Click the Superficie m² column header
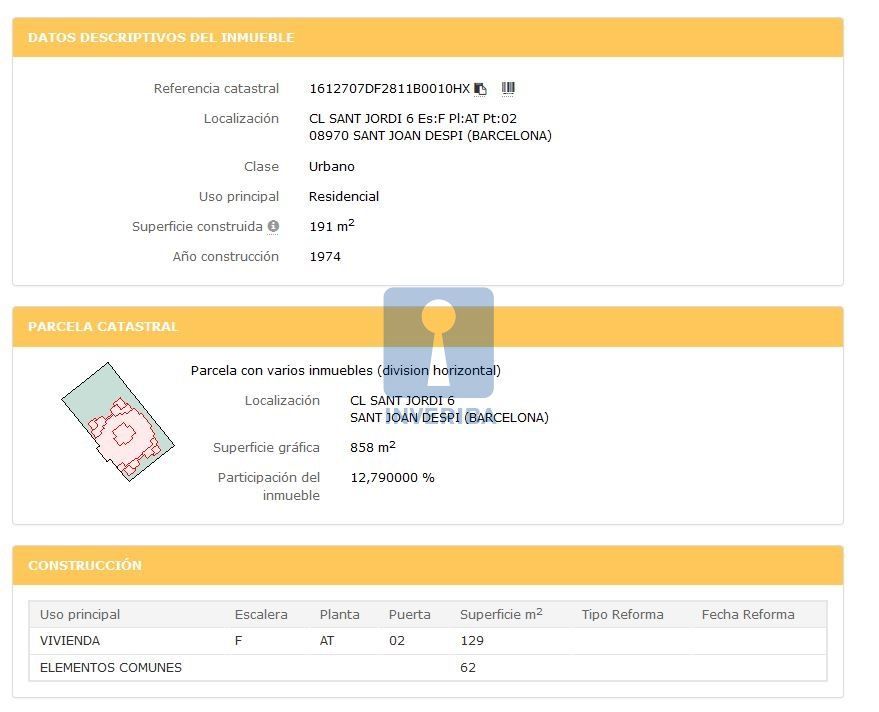This screenshot has width=879, height=712. click(x=501, y=615)
